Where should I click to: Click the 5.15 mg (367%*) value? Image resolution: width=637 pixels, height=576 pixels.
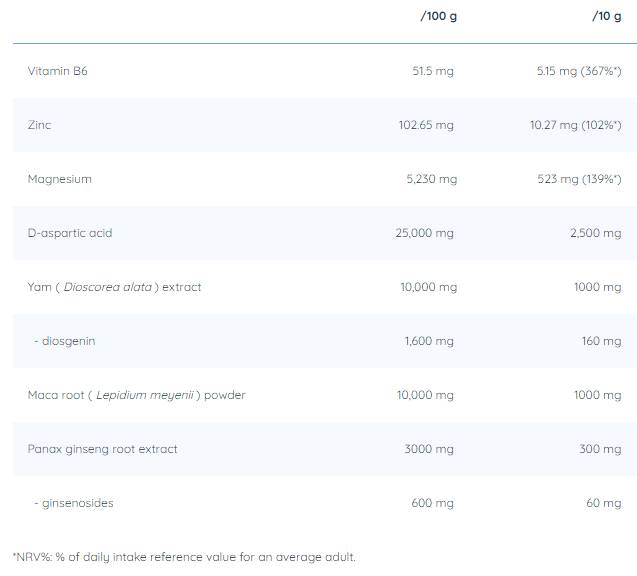coord(579,71)
